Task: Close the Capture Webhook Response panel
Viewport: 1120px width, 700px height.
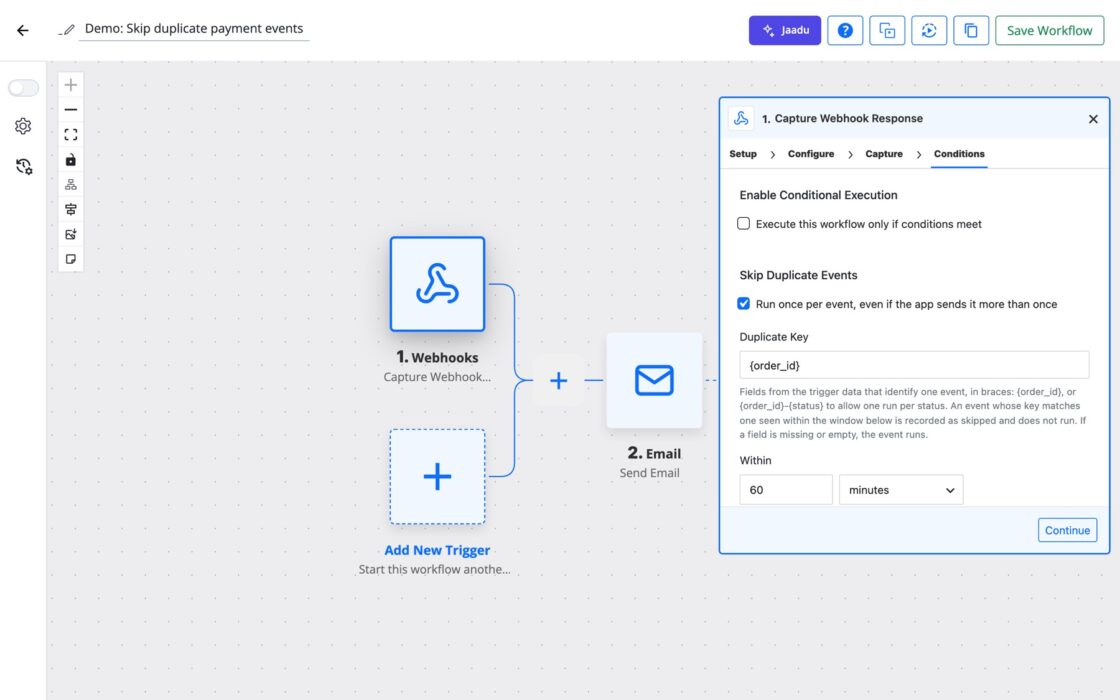Action: pyautogui.click(x=1093, y=119)
